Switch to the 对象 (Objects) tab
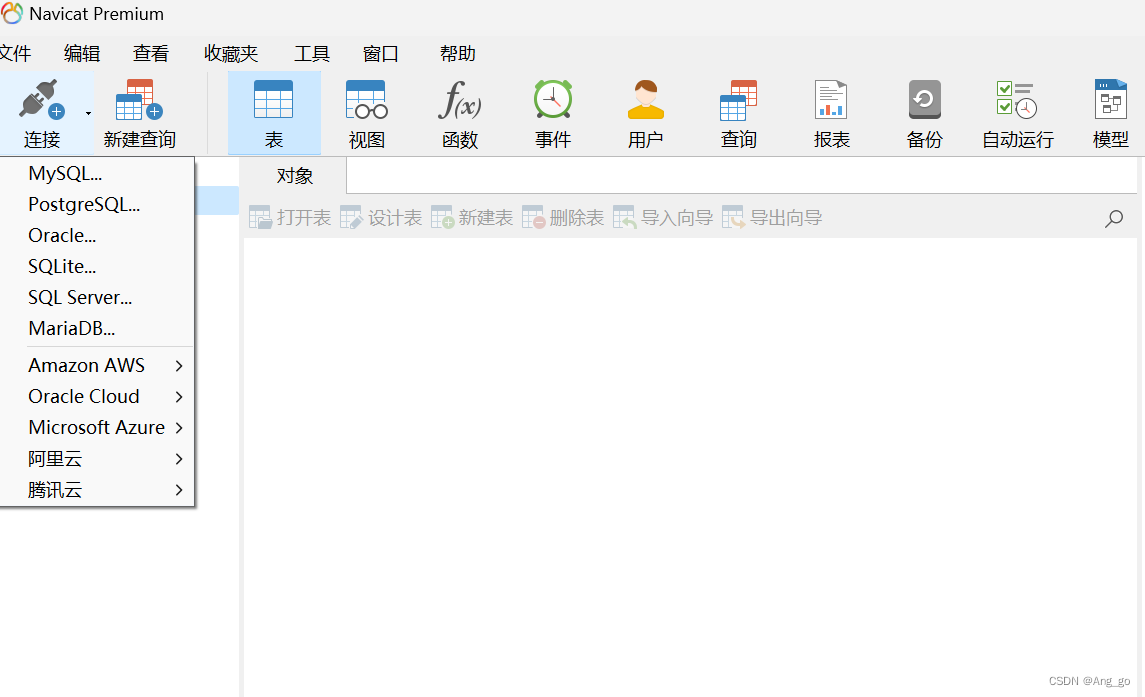 click(294, 174)
